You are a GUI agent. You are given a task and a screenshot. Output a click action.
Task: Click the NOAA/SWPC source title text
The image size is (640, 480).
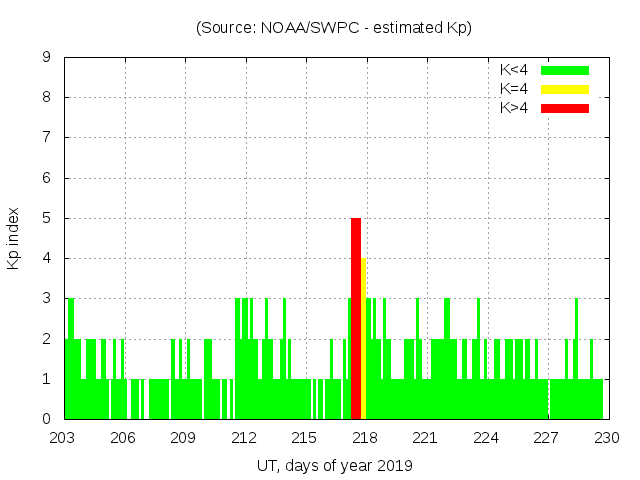(334, 28)
